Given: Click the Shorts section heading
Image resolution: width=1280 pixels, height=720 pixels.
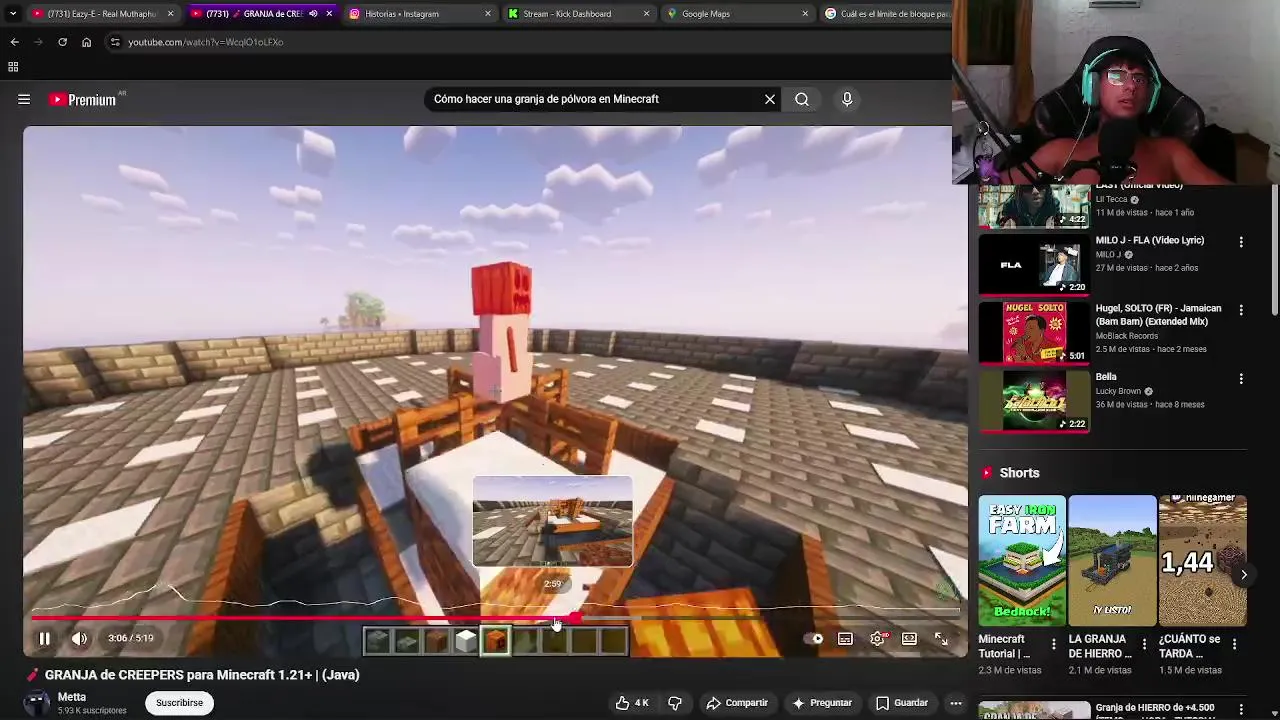Looking at the screenshot, I should (x=1019, y=473).
